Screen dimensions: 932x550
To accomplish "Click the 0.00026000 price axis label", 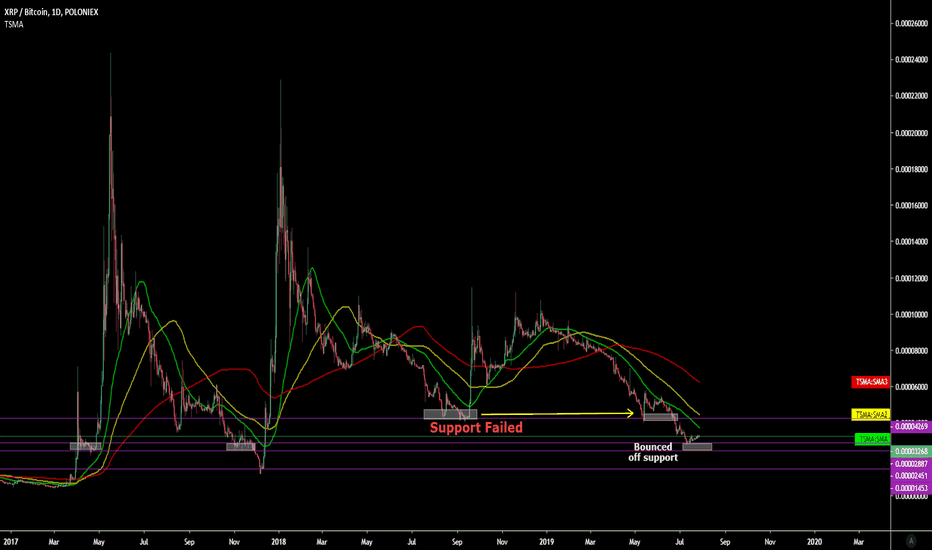I will 912,23.
